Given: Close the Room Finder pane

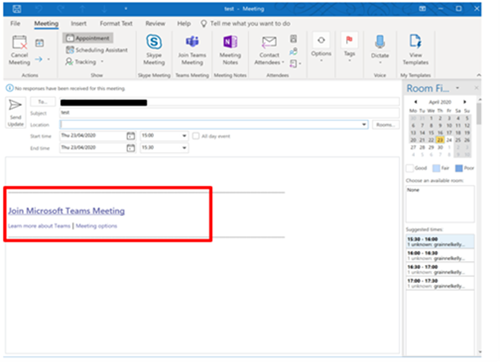Looking at the screenshot, I should 476,88.
